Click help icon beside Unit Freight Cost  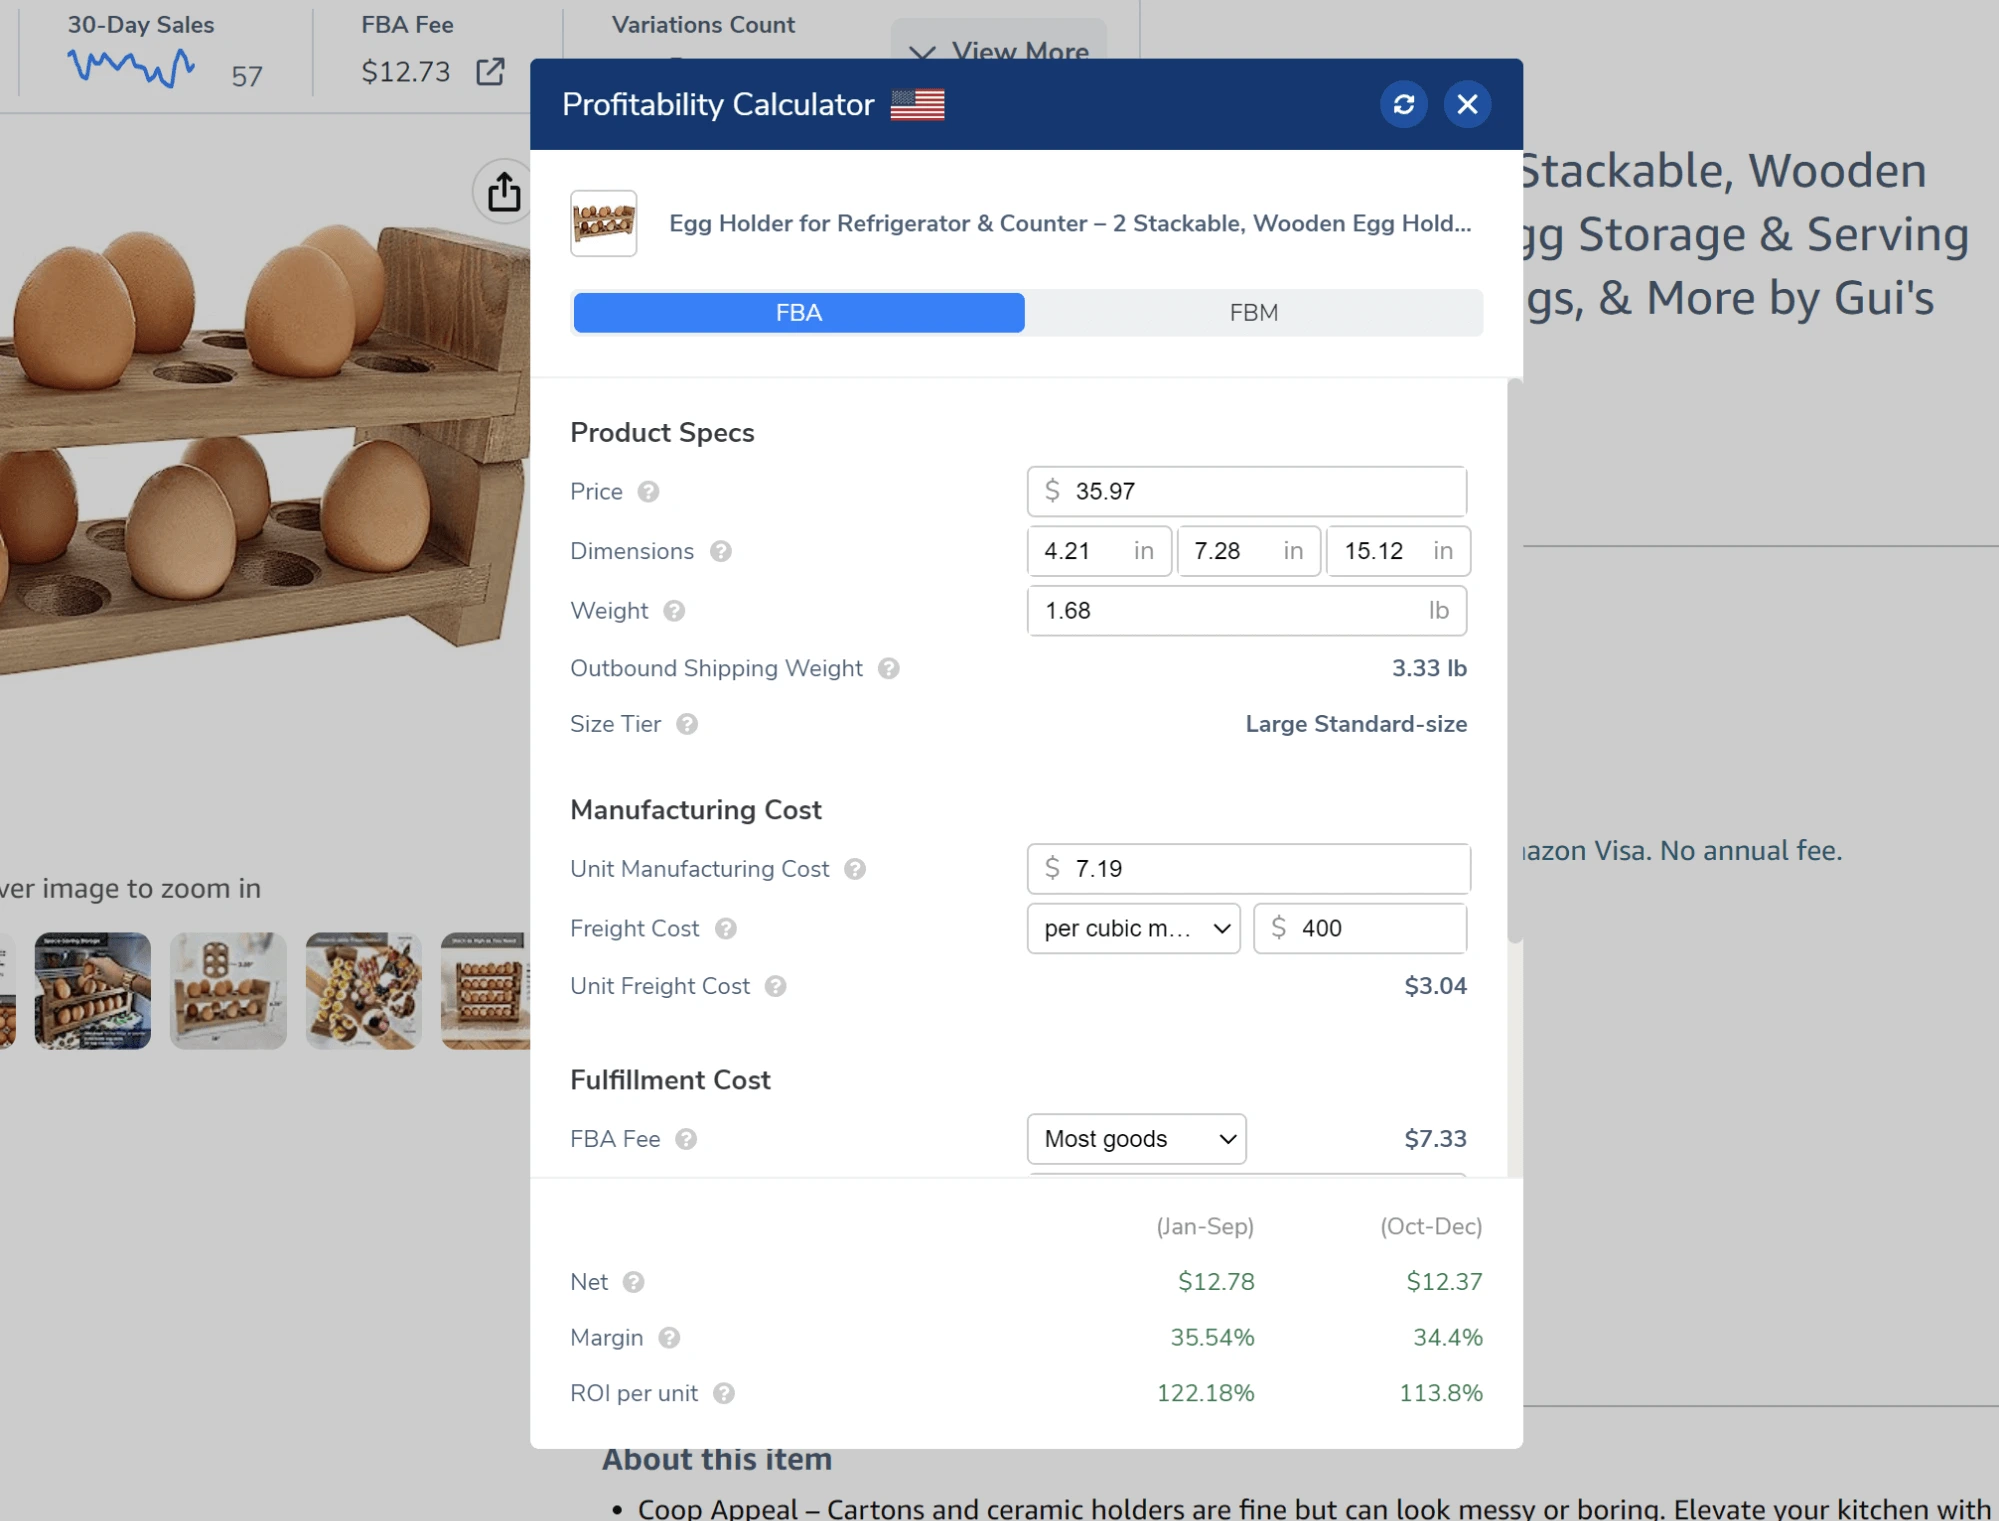click(x=775, y=986)
